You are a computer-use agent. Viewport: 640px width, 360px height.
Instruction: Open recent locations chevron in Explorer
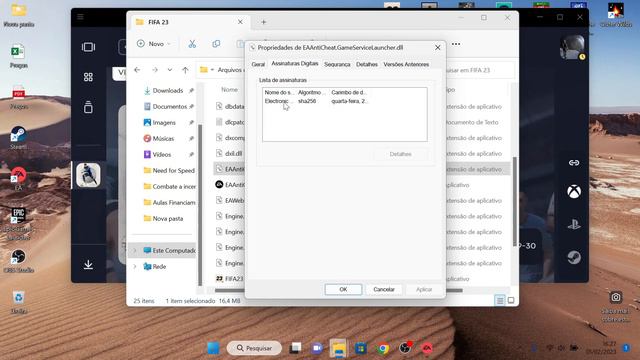pos(170,70)
